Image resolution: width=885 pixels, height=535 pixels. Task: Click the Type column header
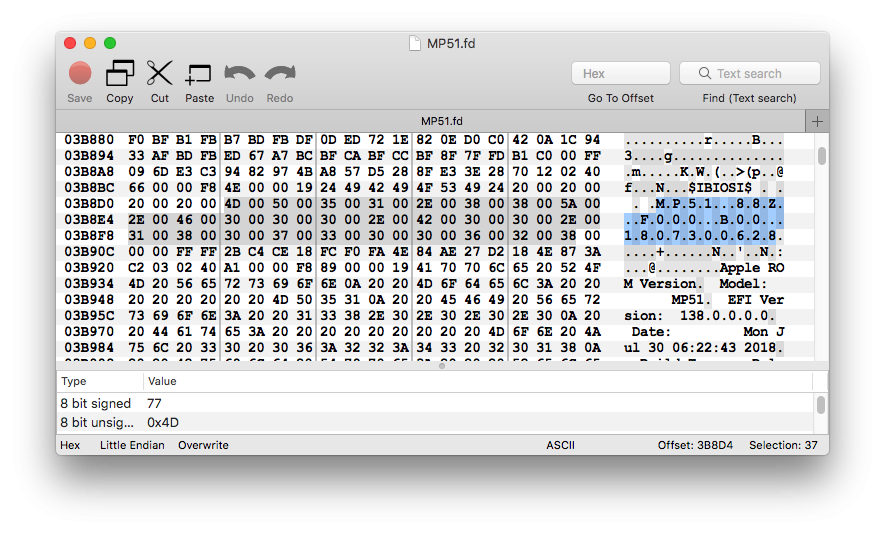click(x=73, y=381)
